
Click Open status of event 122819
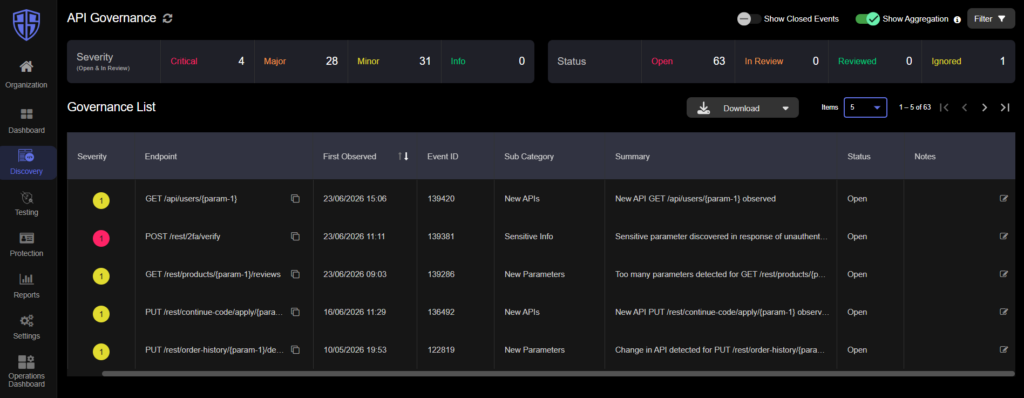pyautogui.click(x=857, y=350)
